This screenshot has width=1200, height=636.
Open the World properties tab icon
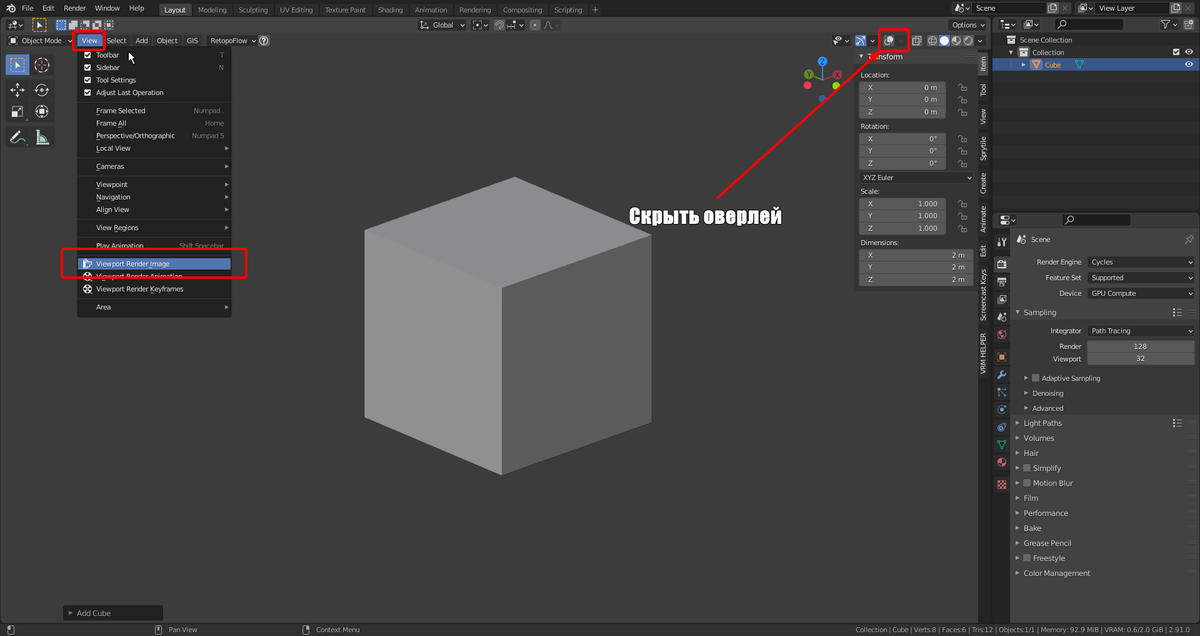coord(1002,335)
